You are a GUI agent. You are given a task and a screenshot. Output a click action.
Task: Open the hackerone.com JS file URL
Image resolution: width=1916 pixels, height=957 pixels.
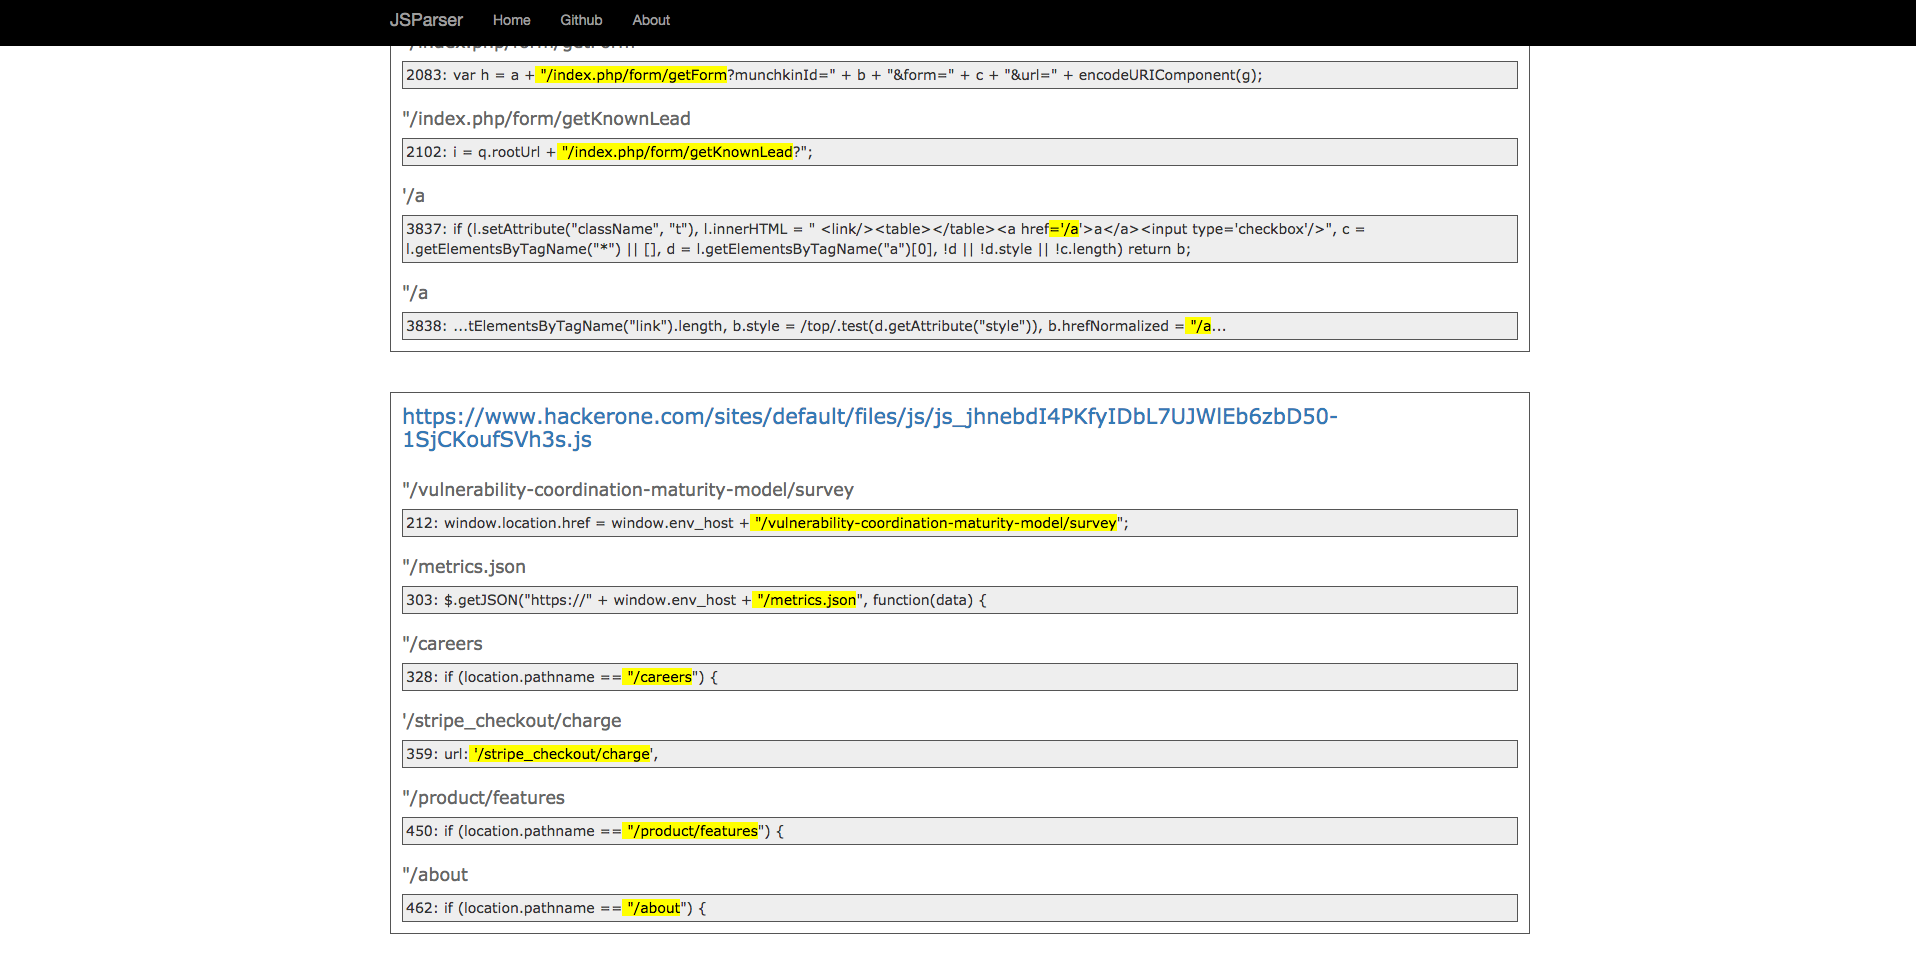[869, 428]
